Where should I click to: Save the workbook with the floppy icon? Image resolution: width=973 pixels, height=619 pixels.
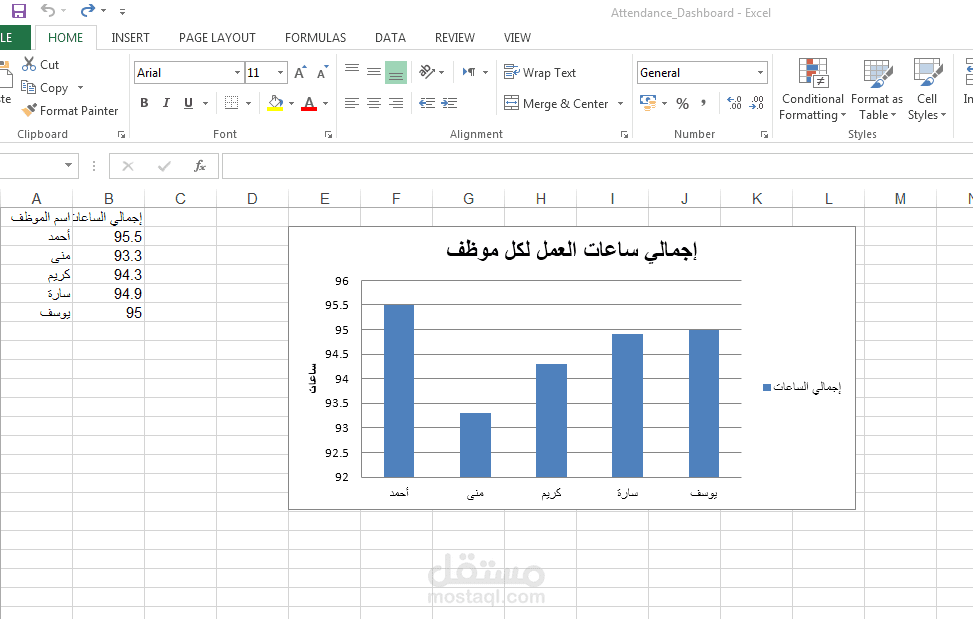pos(19,11)
